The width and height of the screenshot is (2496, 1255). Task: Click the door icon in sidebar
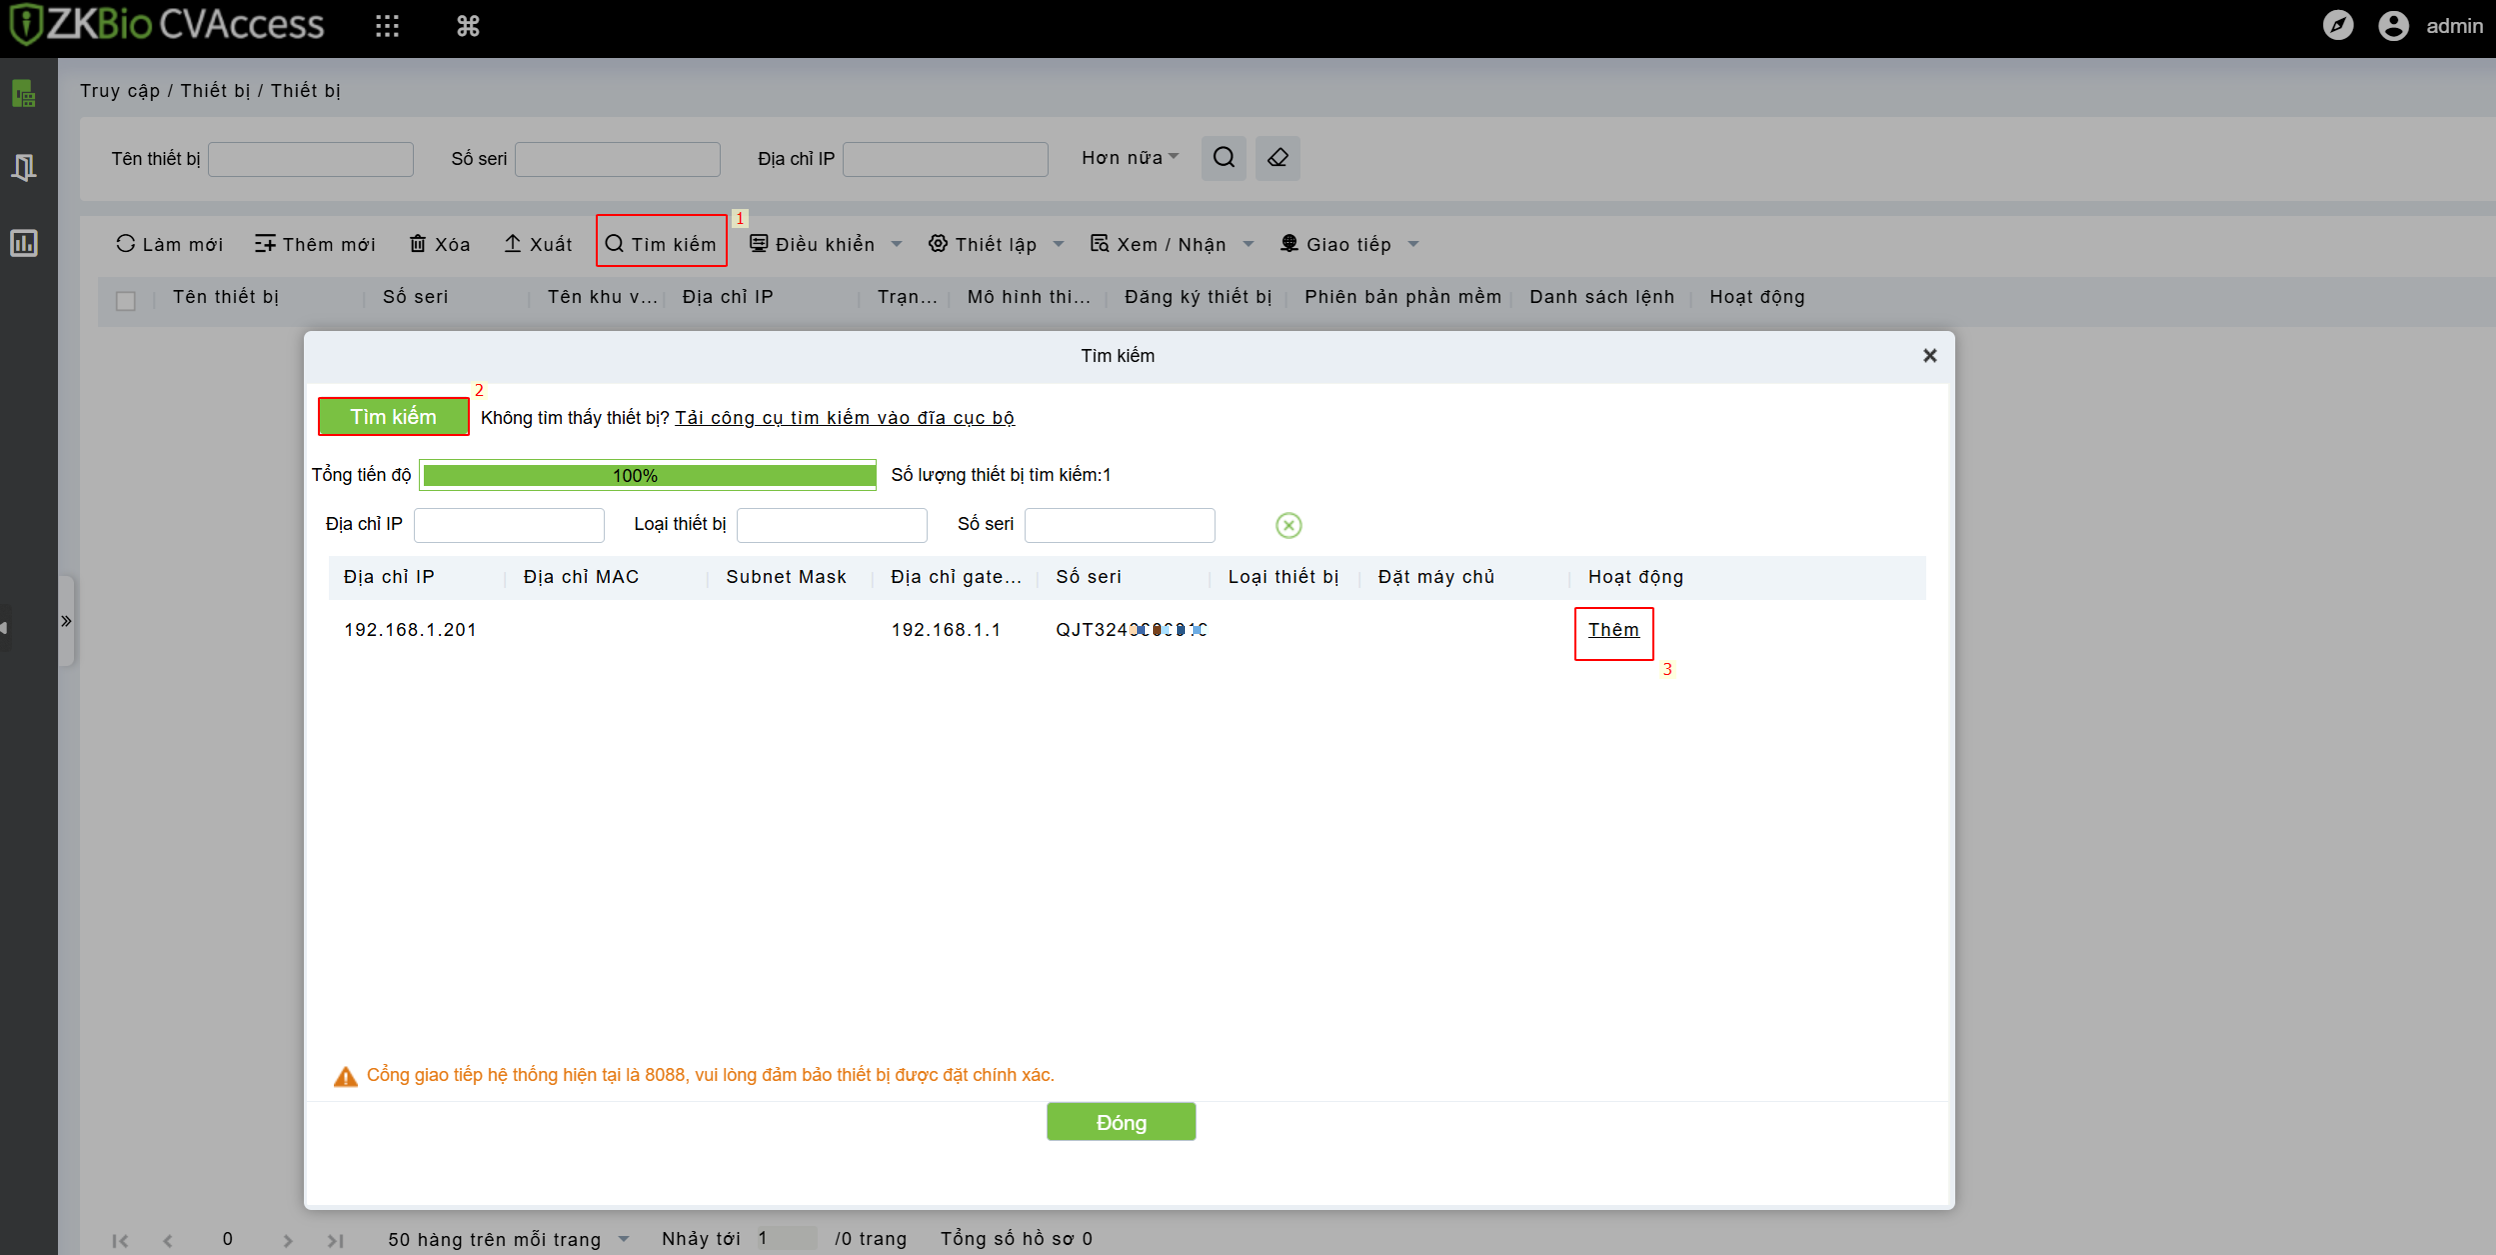(x=24, y=167)
